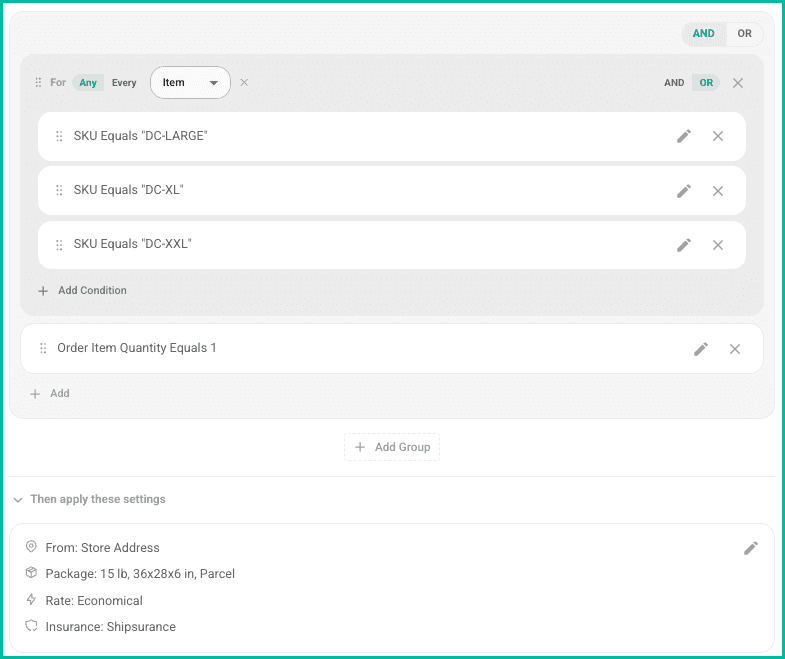Collapse Then apply these settings section
The width and height of the screenshot is (785, 659).
[18, 500]
